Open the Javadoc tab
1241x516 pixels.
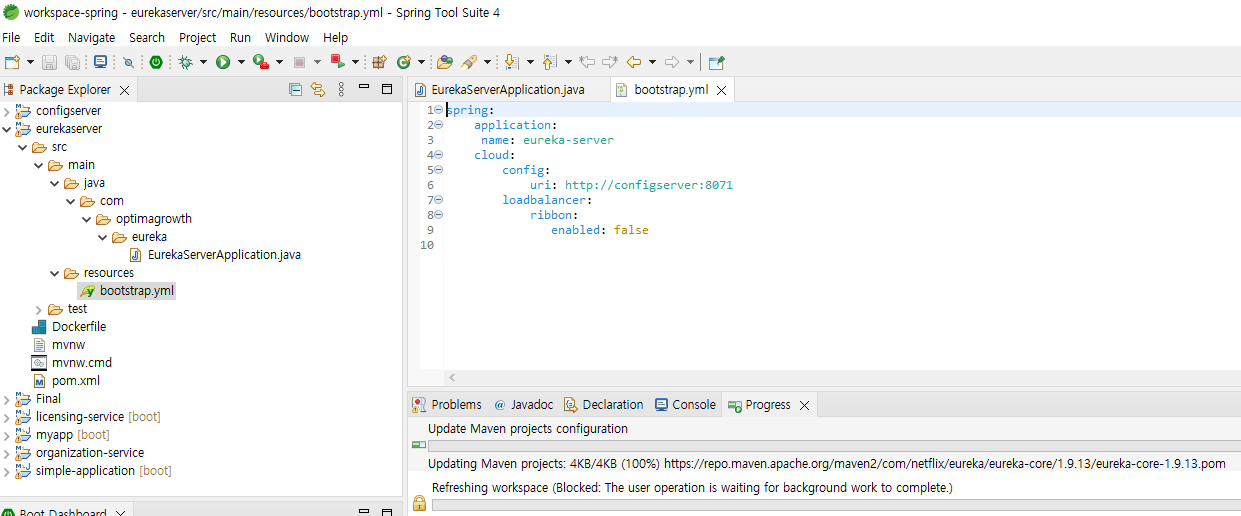coord(523,405)
